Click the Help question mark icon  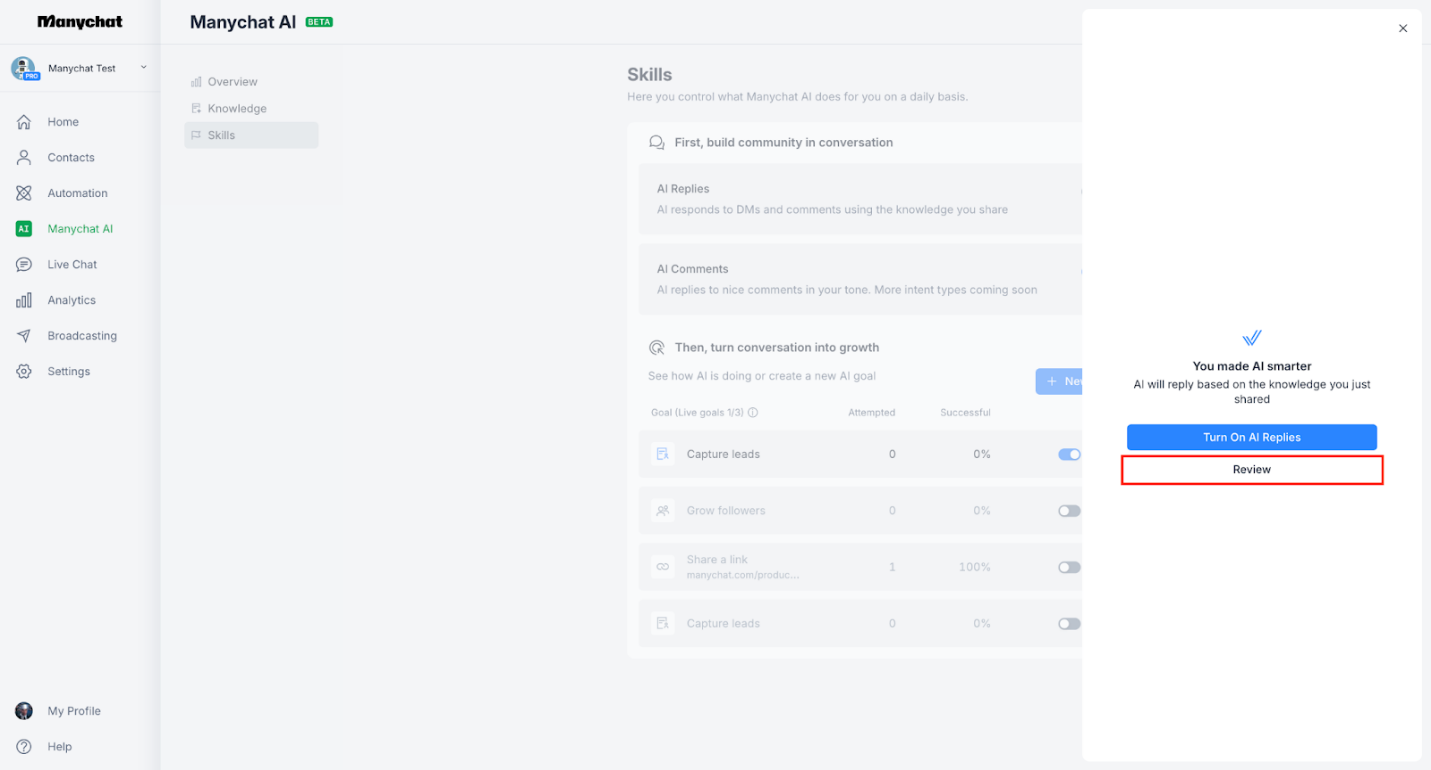(24, 747)
